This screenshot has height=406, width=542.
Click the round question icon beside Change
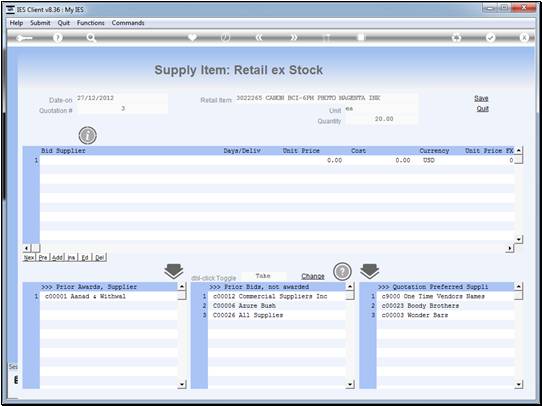342,272
